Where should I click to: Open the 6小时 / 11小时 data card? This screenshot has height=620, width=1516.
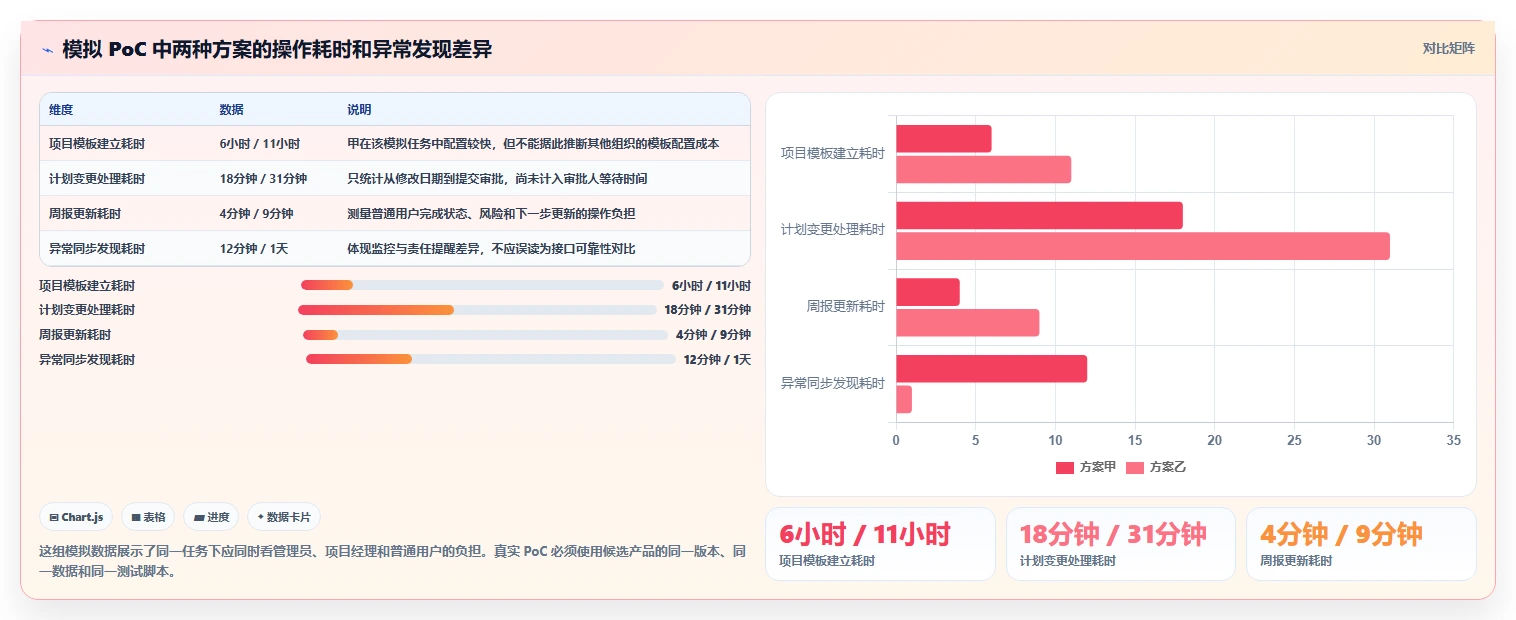point(880,544)
